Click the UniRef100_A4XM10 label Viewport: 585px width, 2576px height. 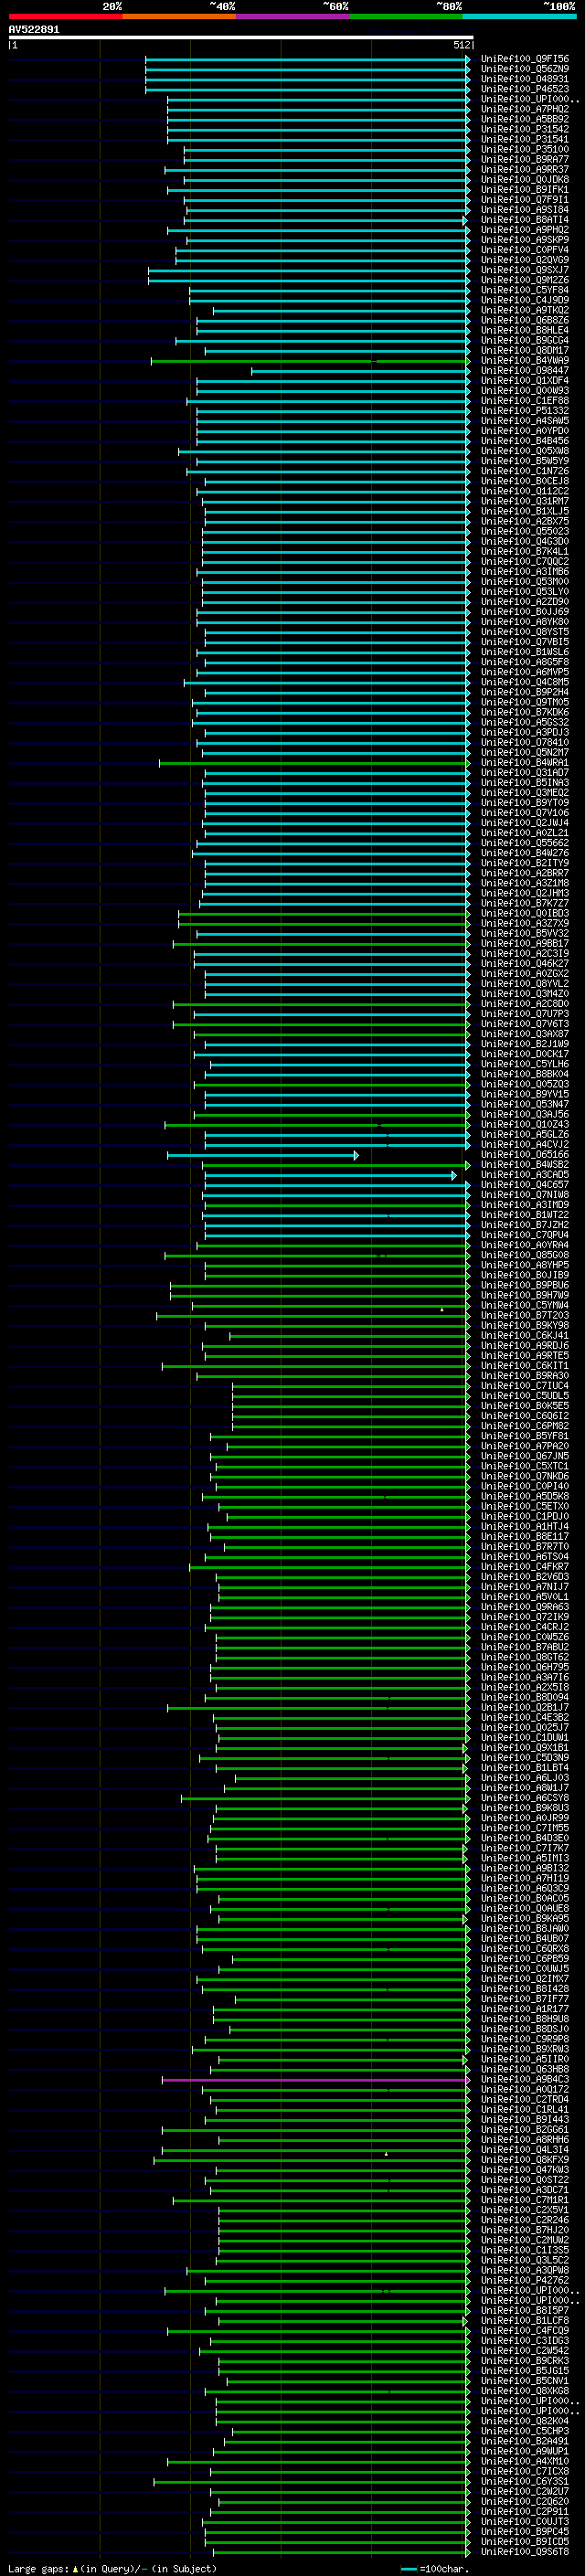tap(524, 2461)
